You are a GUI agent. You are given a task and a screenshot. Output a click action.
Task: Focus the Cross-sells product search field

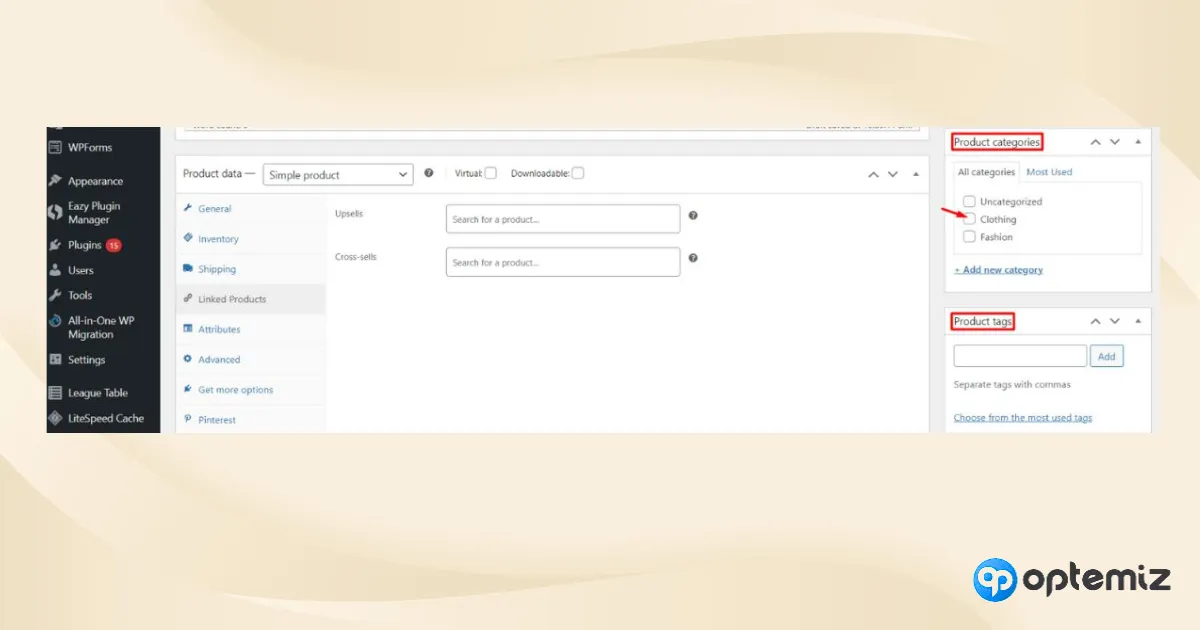click(563, 262)
